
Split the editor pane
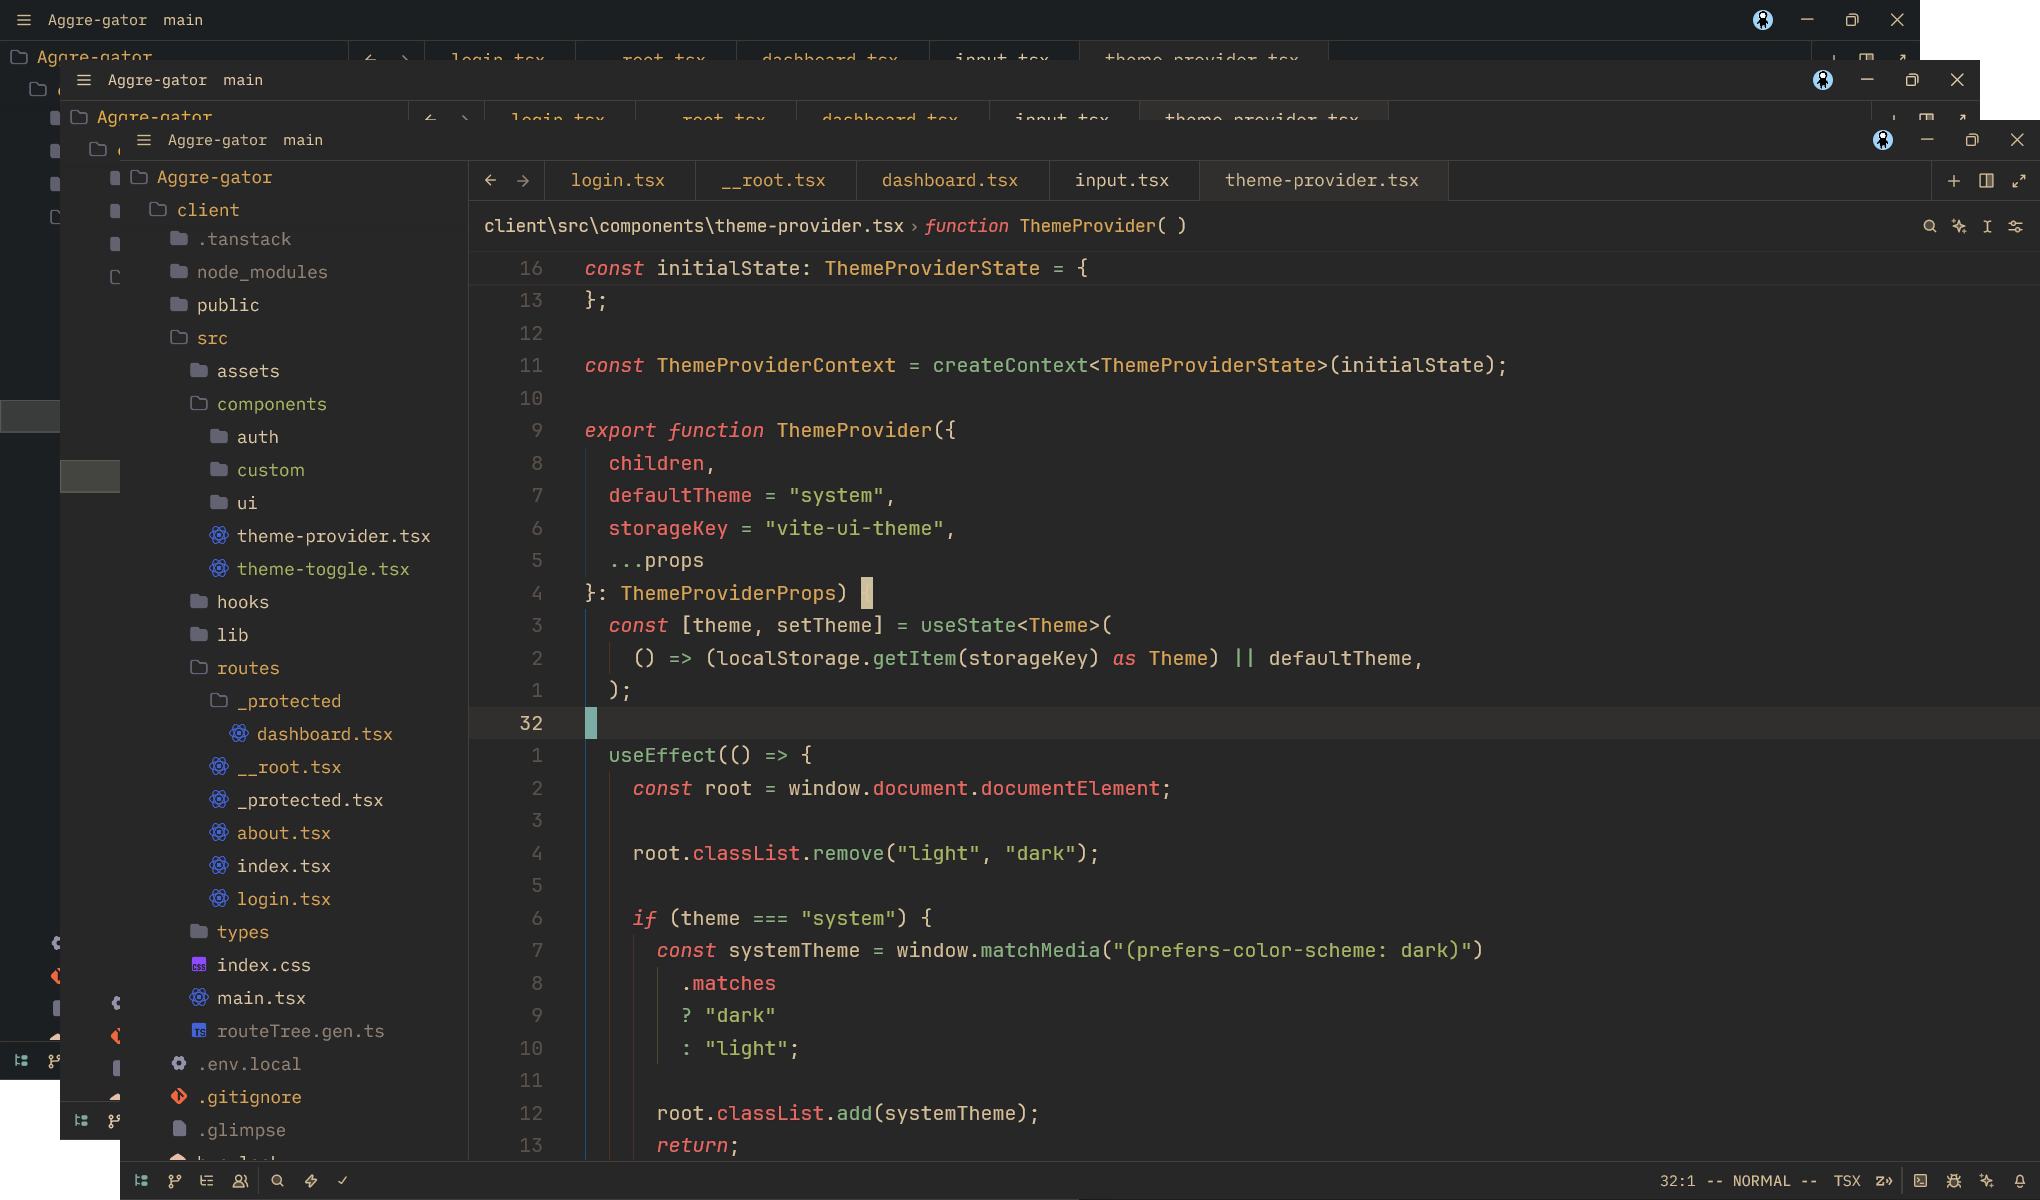click(1986, 181)
